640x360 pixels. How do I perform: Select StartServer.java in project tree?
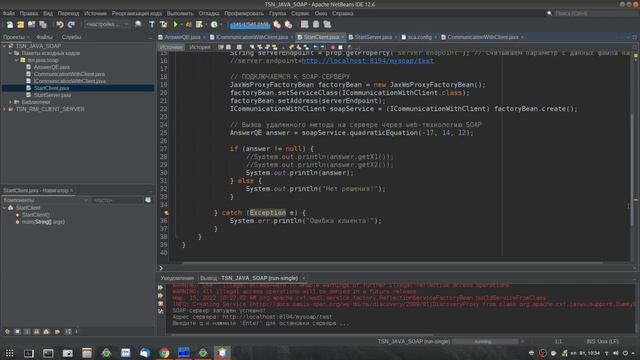click(x=52, y=95)
